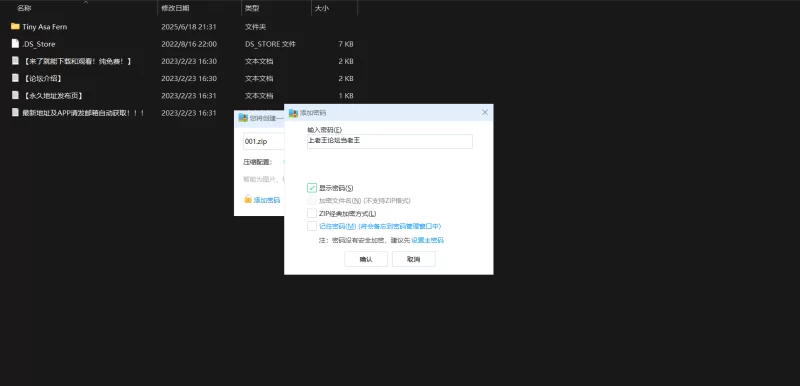800x386 pixels.
Task: Enable the ZIP经典加密方式(L) checkbox
Action: pos(312,213)
